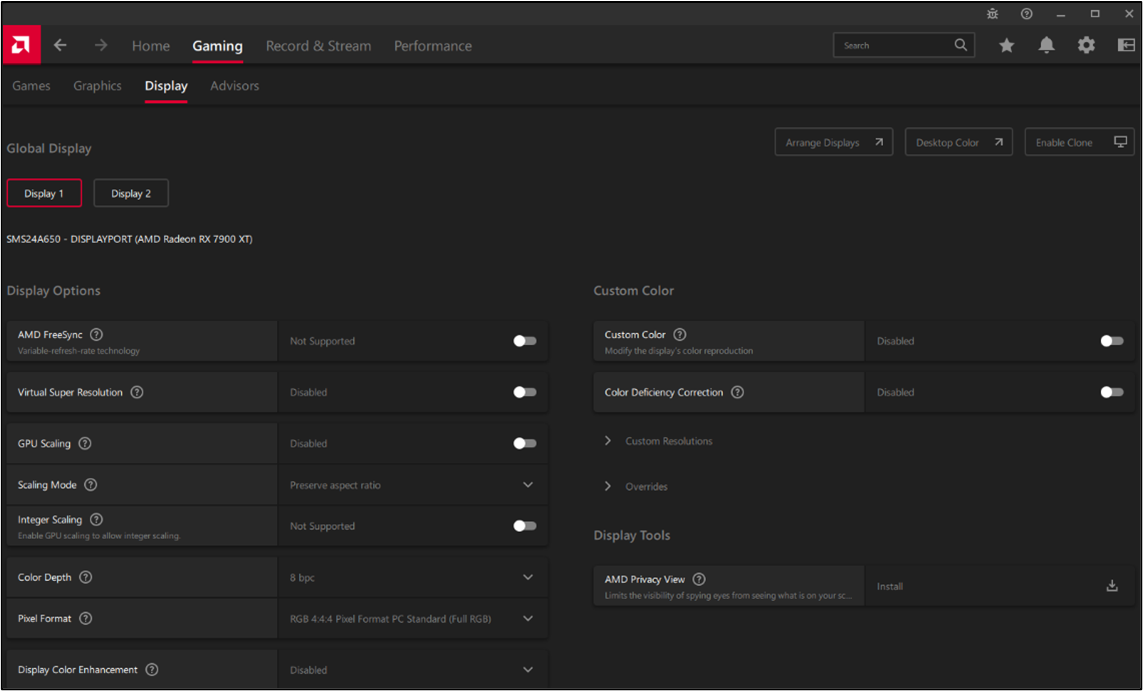Open notifications bell icon
Screen dimensions: 1143x691
pyautogui.click(x=1047, y=45)
